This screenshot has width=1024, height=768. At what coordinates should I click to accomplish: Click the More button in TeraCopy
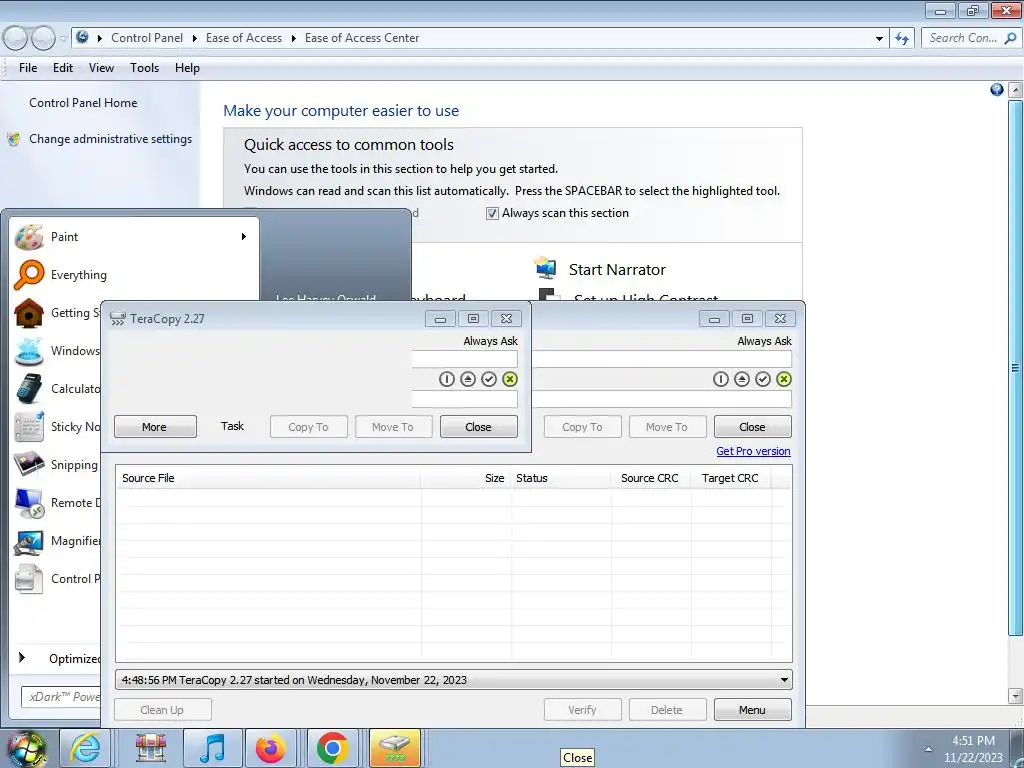coord(155,426)
